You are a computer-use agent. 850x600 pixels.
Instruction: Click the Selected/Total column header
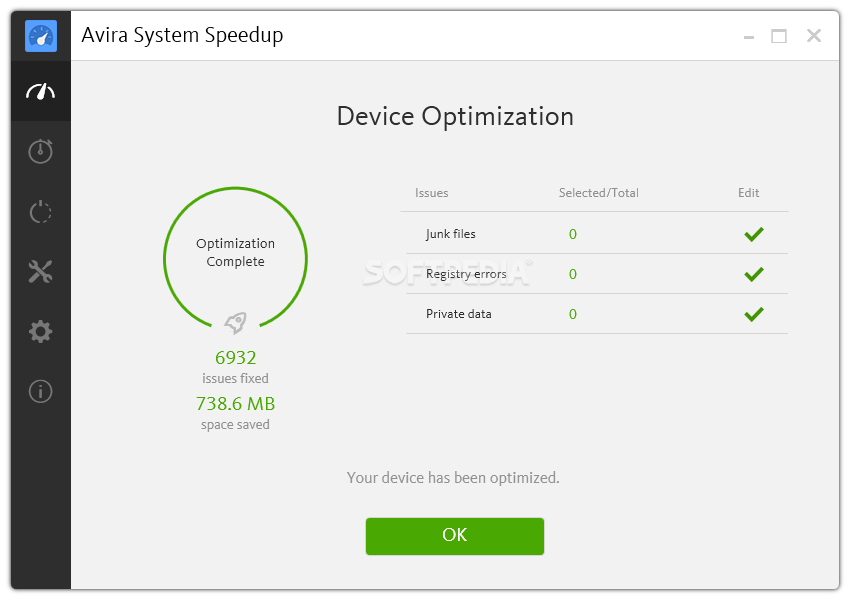coord(598,193)
